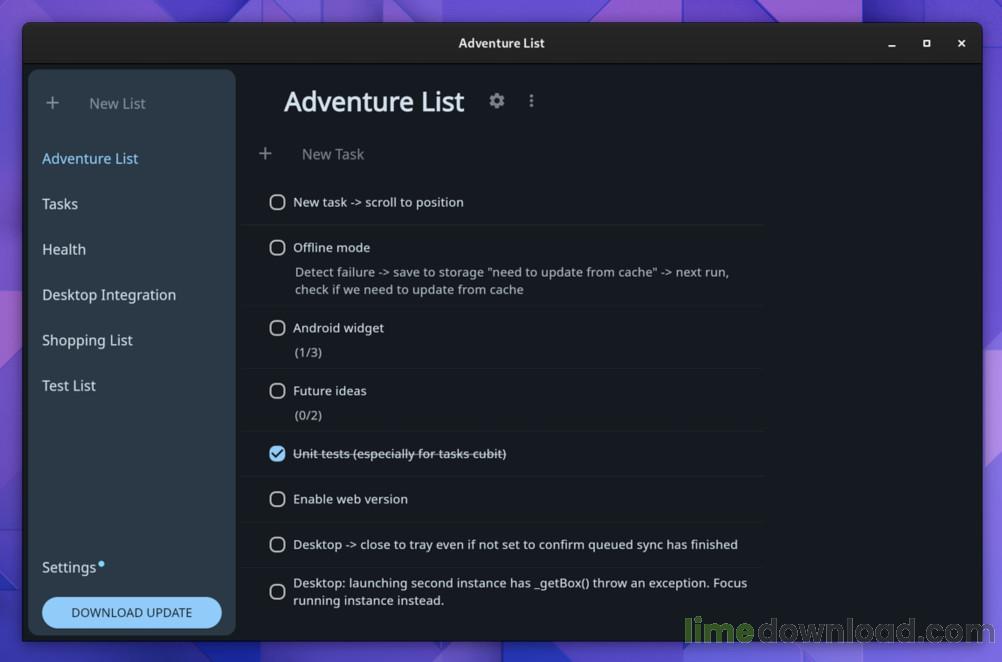Select the Desktop Integration list

(109, 295)
